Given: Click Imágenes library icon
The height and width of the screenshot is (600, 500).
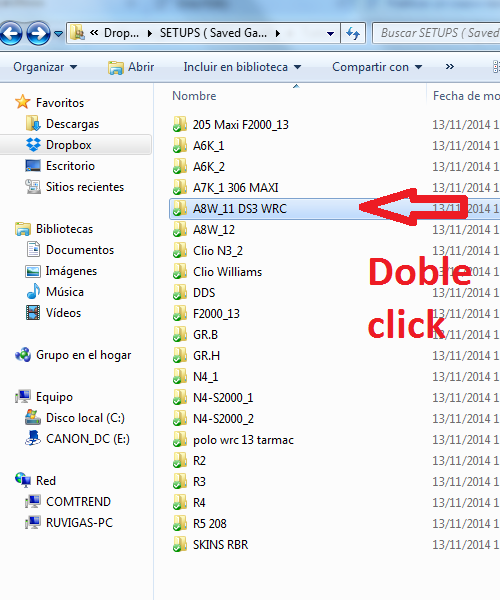Looking at the screenshot, I should 33,271.
